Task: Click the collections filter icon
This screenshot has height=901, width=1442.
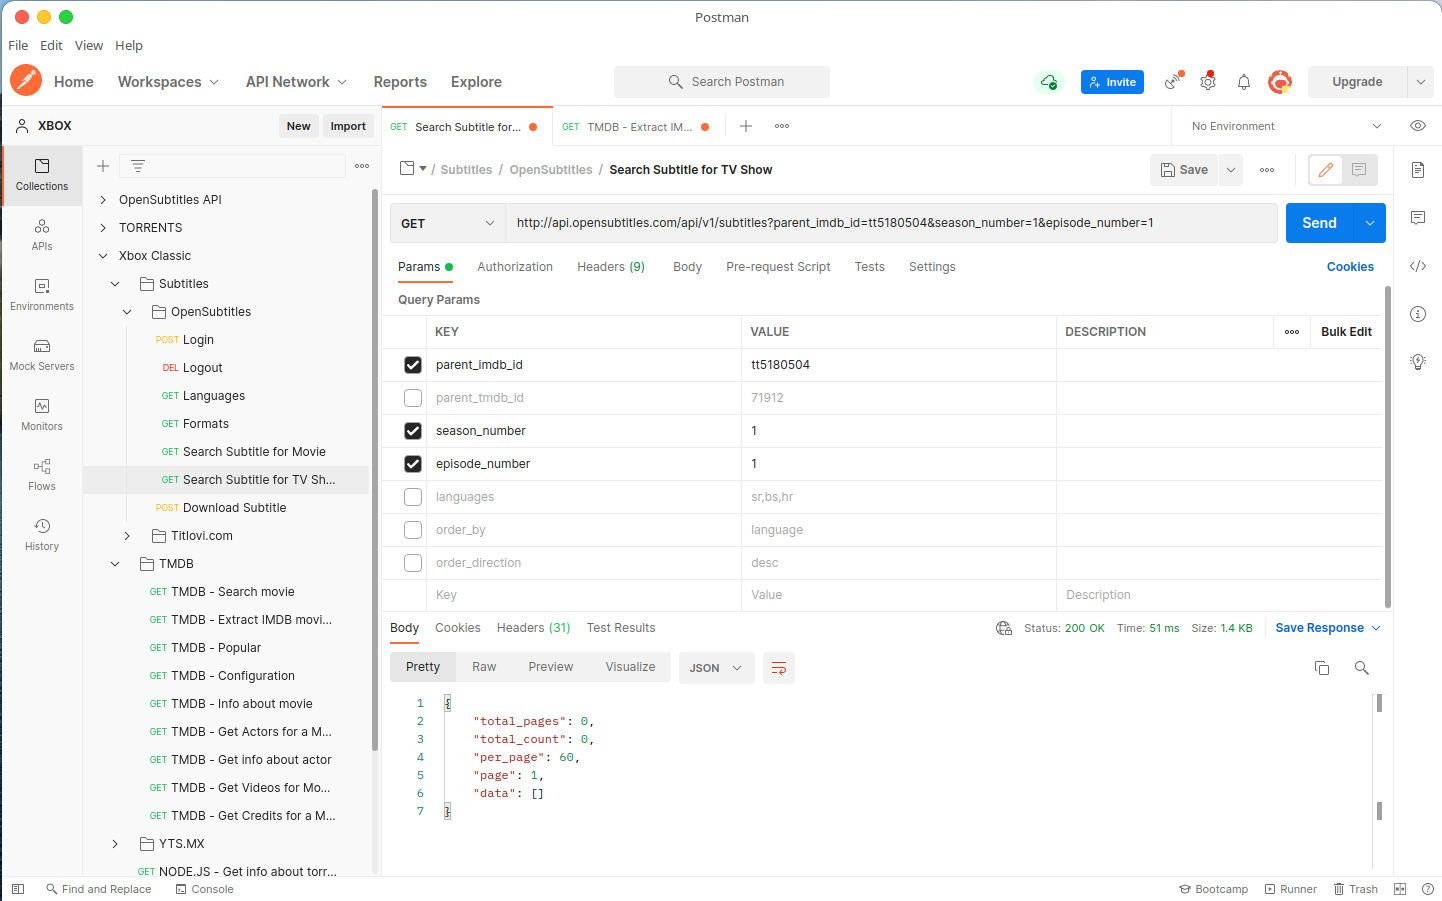Action: pyautogui.click(x=138, y=166)
